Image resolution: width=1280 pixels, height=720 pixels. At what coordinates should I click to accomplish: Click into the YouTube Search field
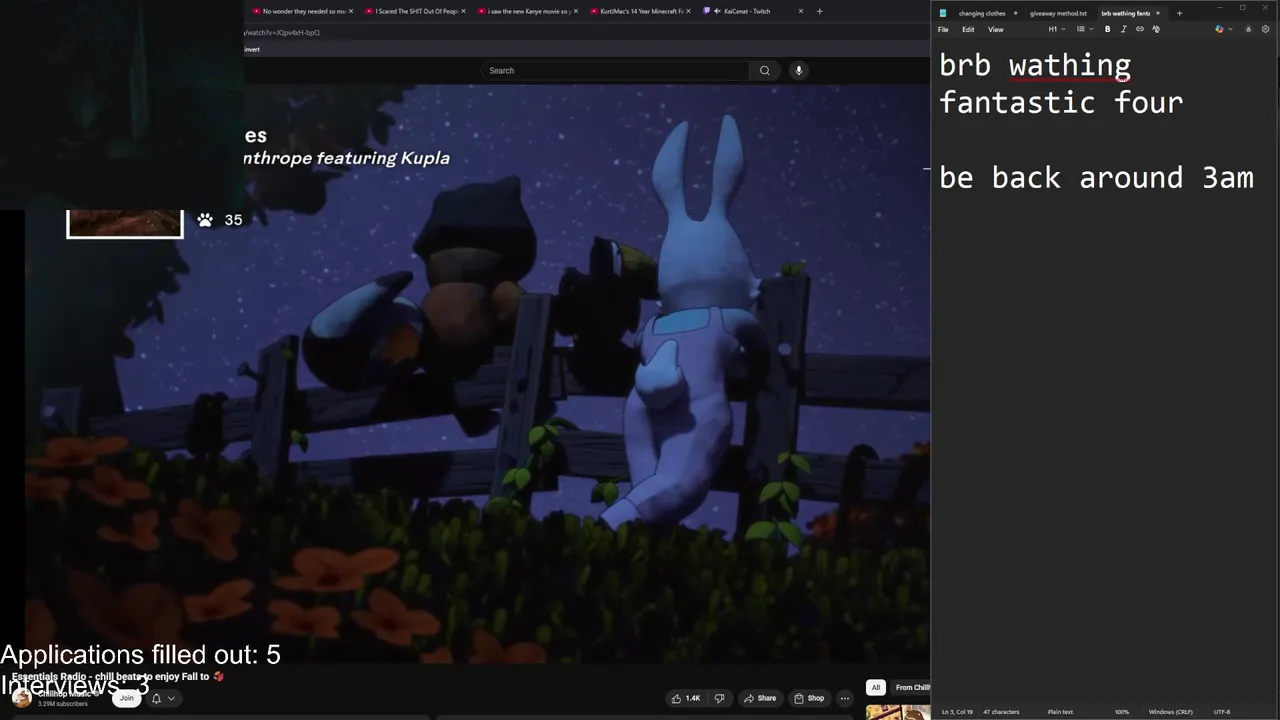(x=615, y=70)
